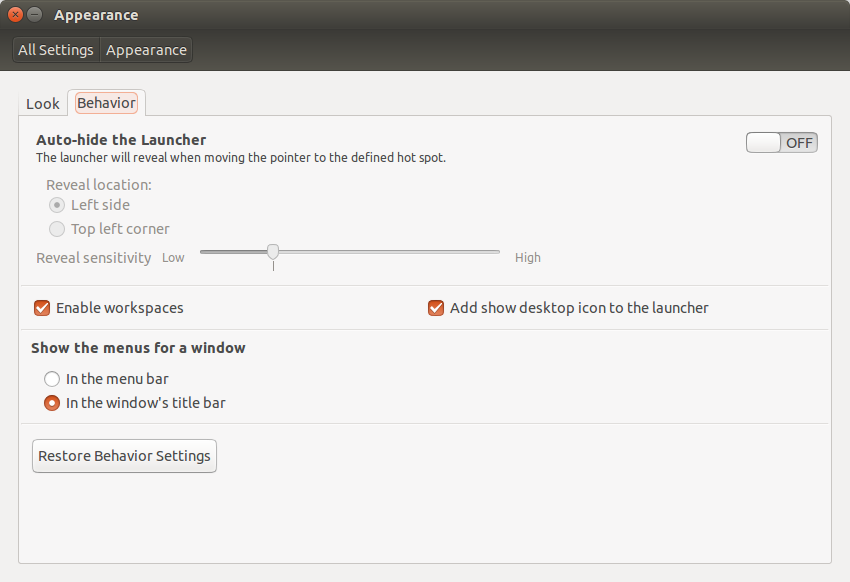Select In the window's title bar option

[x=52, y=403]
